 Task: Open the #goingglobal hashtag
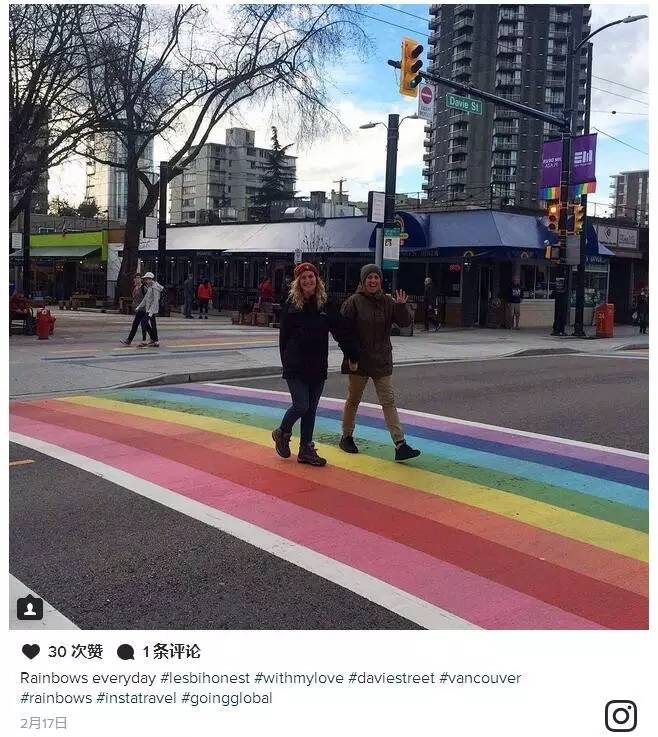click(227, 698)
